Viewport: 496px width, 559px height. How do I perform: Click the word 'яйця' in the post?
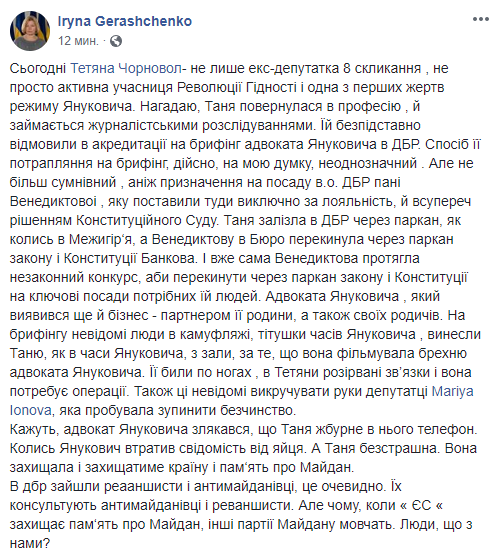(x=291, y=449)
